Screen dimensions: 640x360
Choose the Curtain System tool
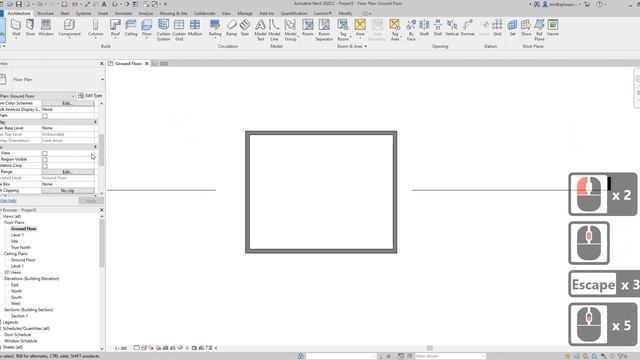click(x=163, y=30)
